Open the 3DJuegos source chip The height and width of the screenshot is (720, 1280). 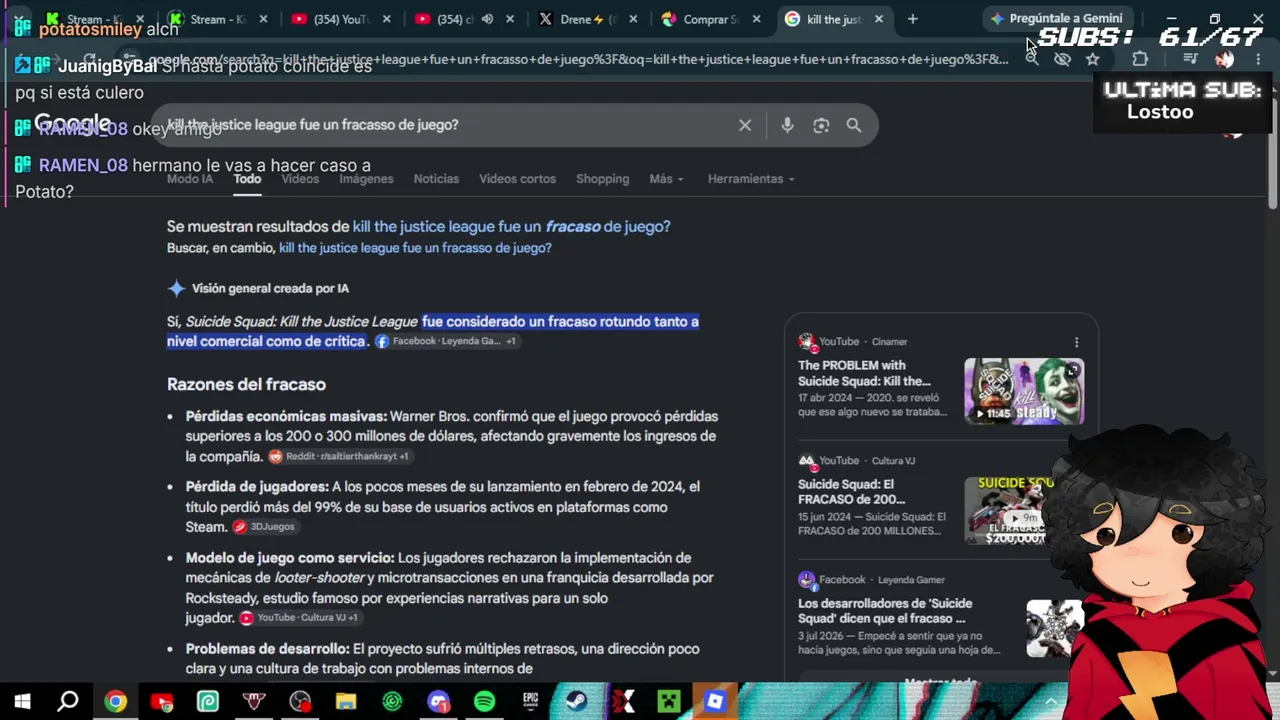tap(264, 527)
